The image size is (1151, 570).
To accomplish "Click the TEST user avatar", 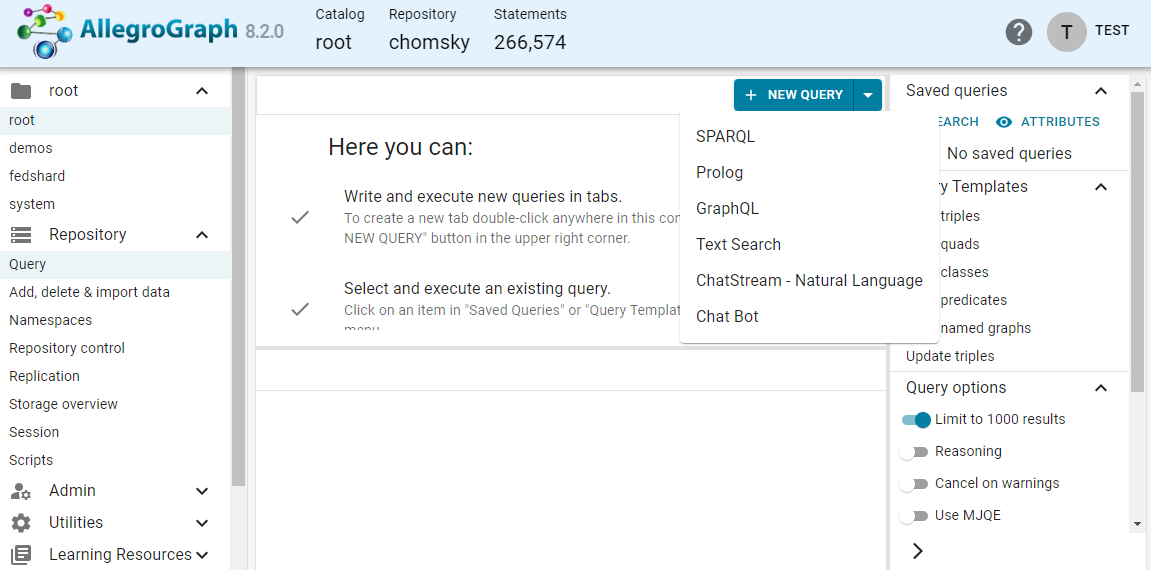I will [x=1067, y=32].
